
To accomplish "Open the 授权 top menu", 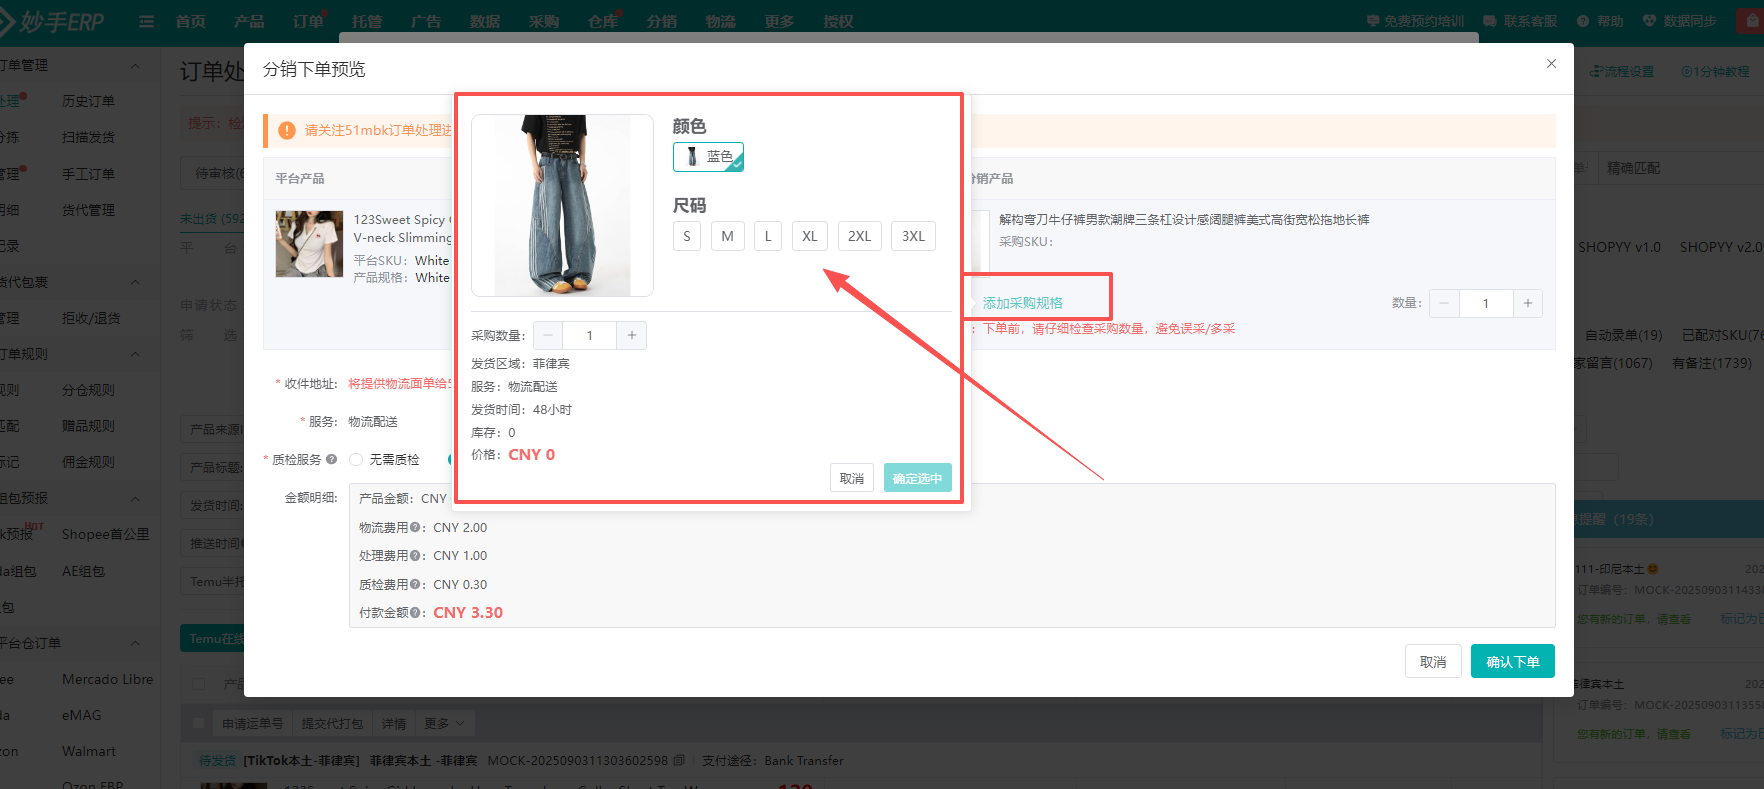I will click(x=839, y=21).
